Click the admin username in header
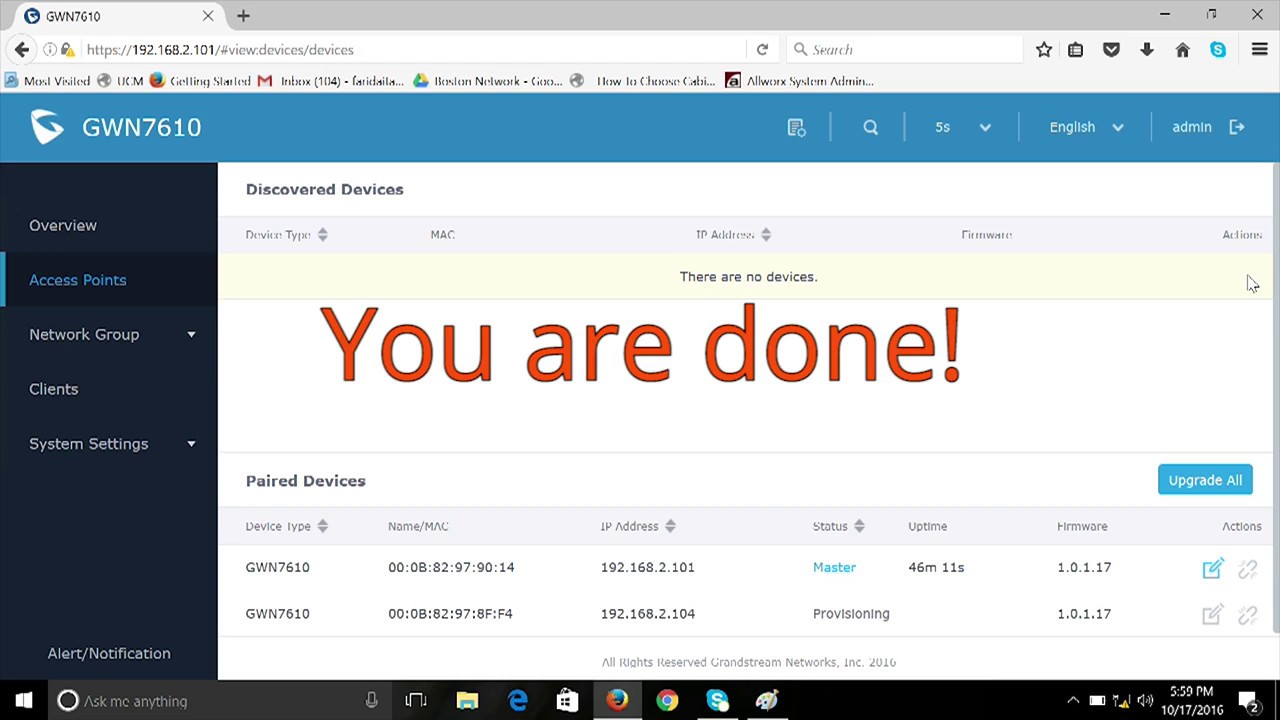This screenshot has height=720, width=1280. [1191, 127]
